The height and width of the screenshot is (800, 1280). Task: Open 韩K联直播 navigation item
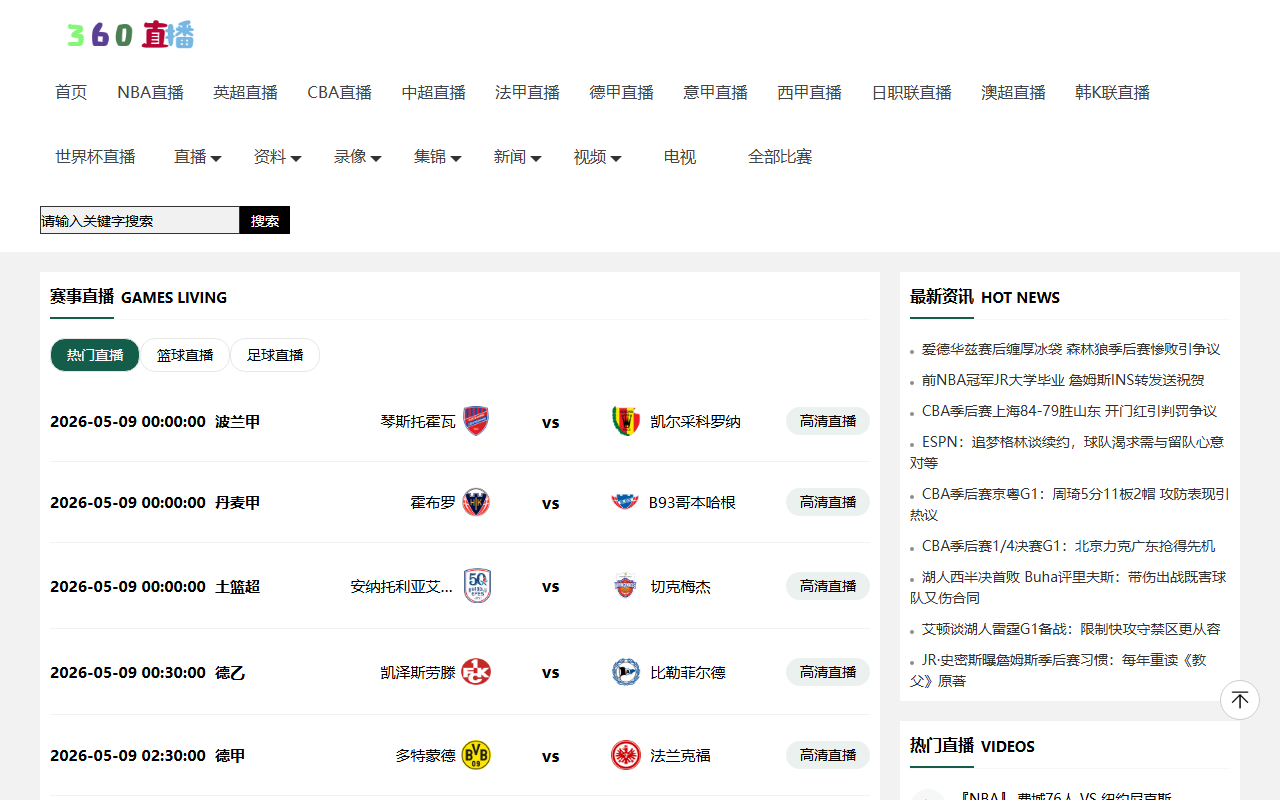pos(1113,92)
